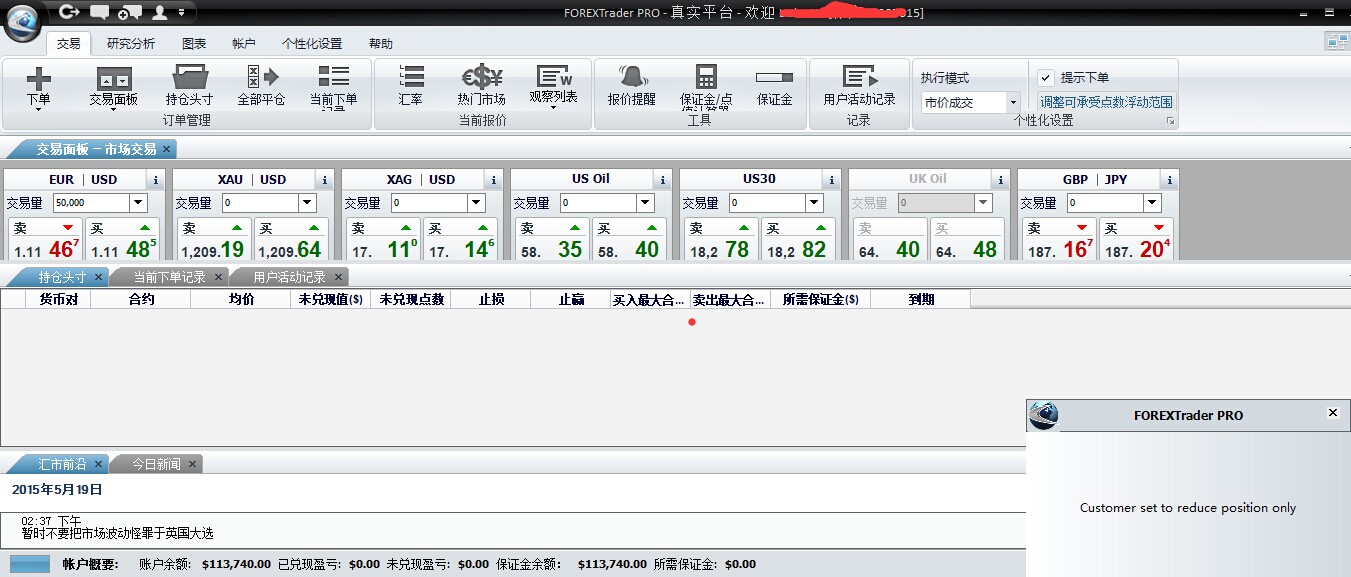1351x577 pixels.
Task: Open info for US Oil tile
Action: point(661,180)
